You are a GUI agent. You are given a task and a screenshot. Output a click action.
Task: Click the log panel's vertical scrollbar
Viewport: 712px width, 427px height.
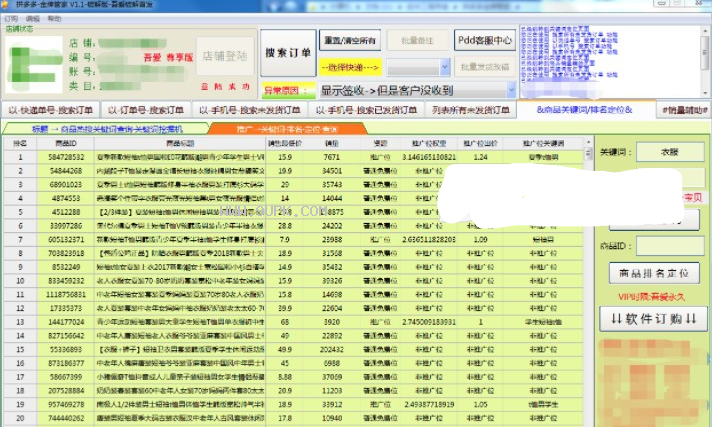[705, 60]
